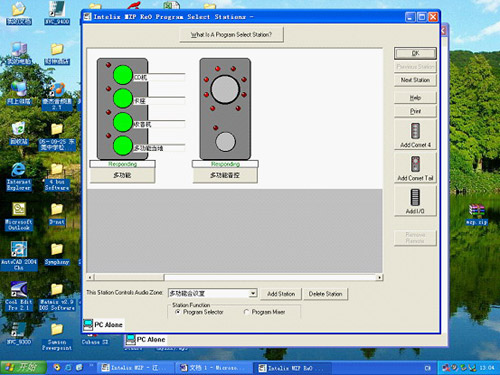500x375 pixels.
Task: Switch to Microsoft Word document taskbar item
Action: (213, 368)
